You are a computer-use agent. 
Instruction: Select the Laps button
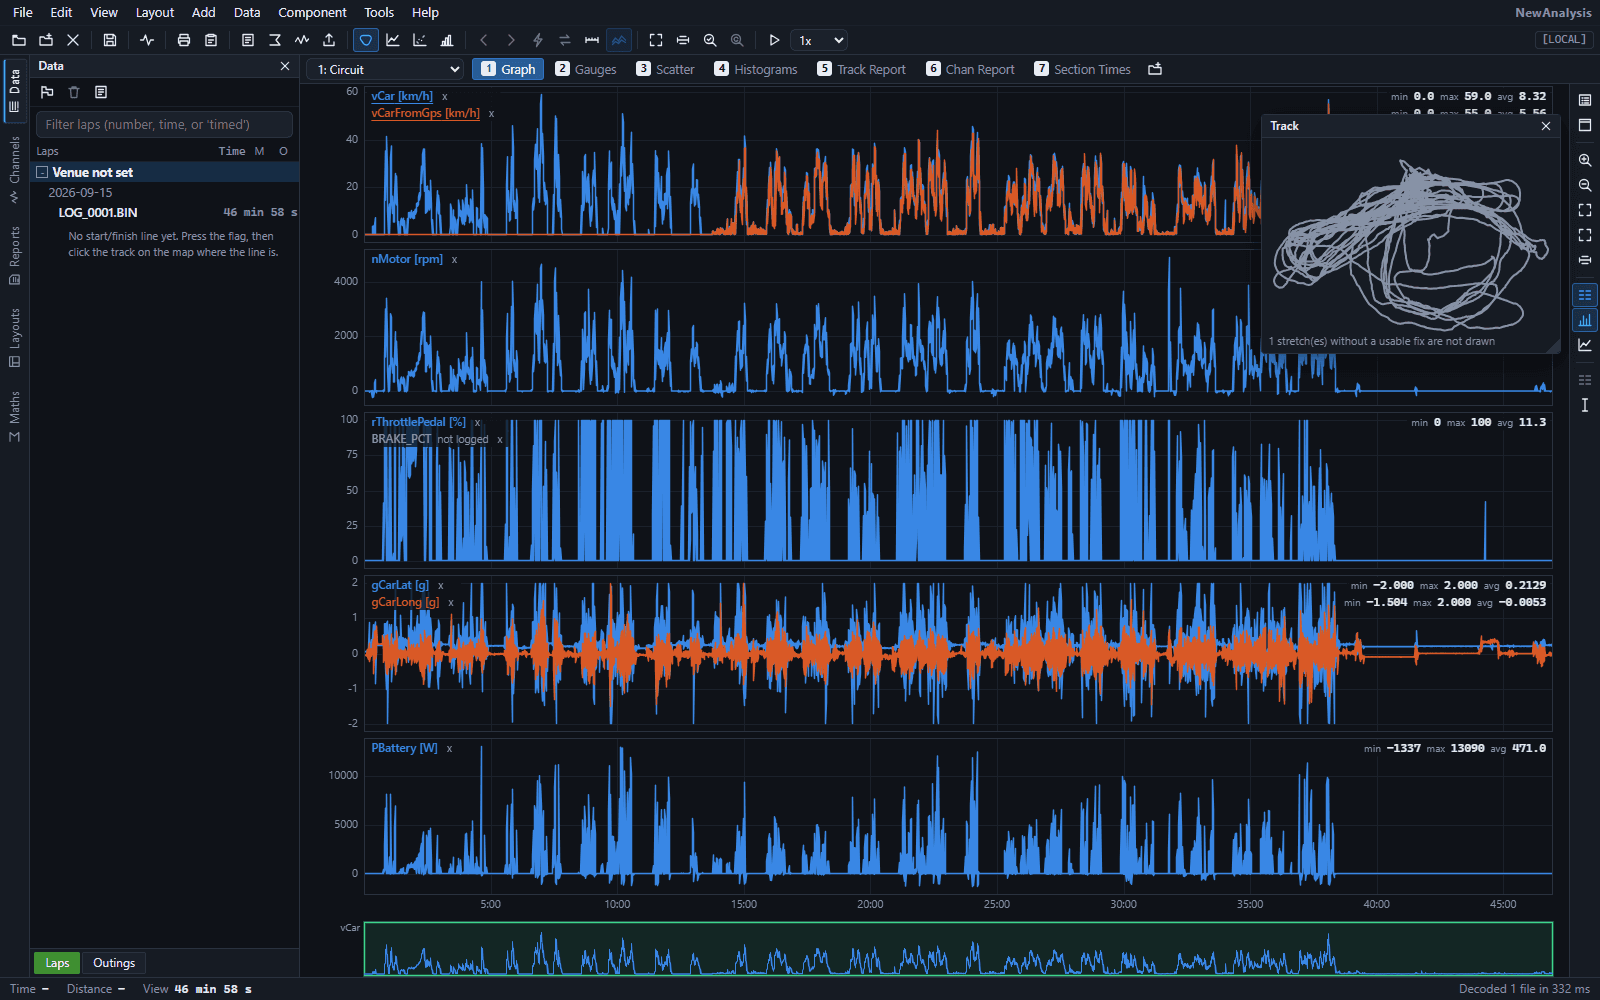coord(57,963)
